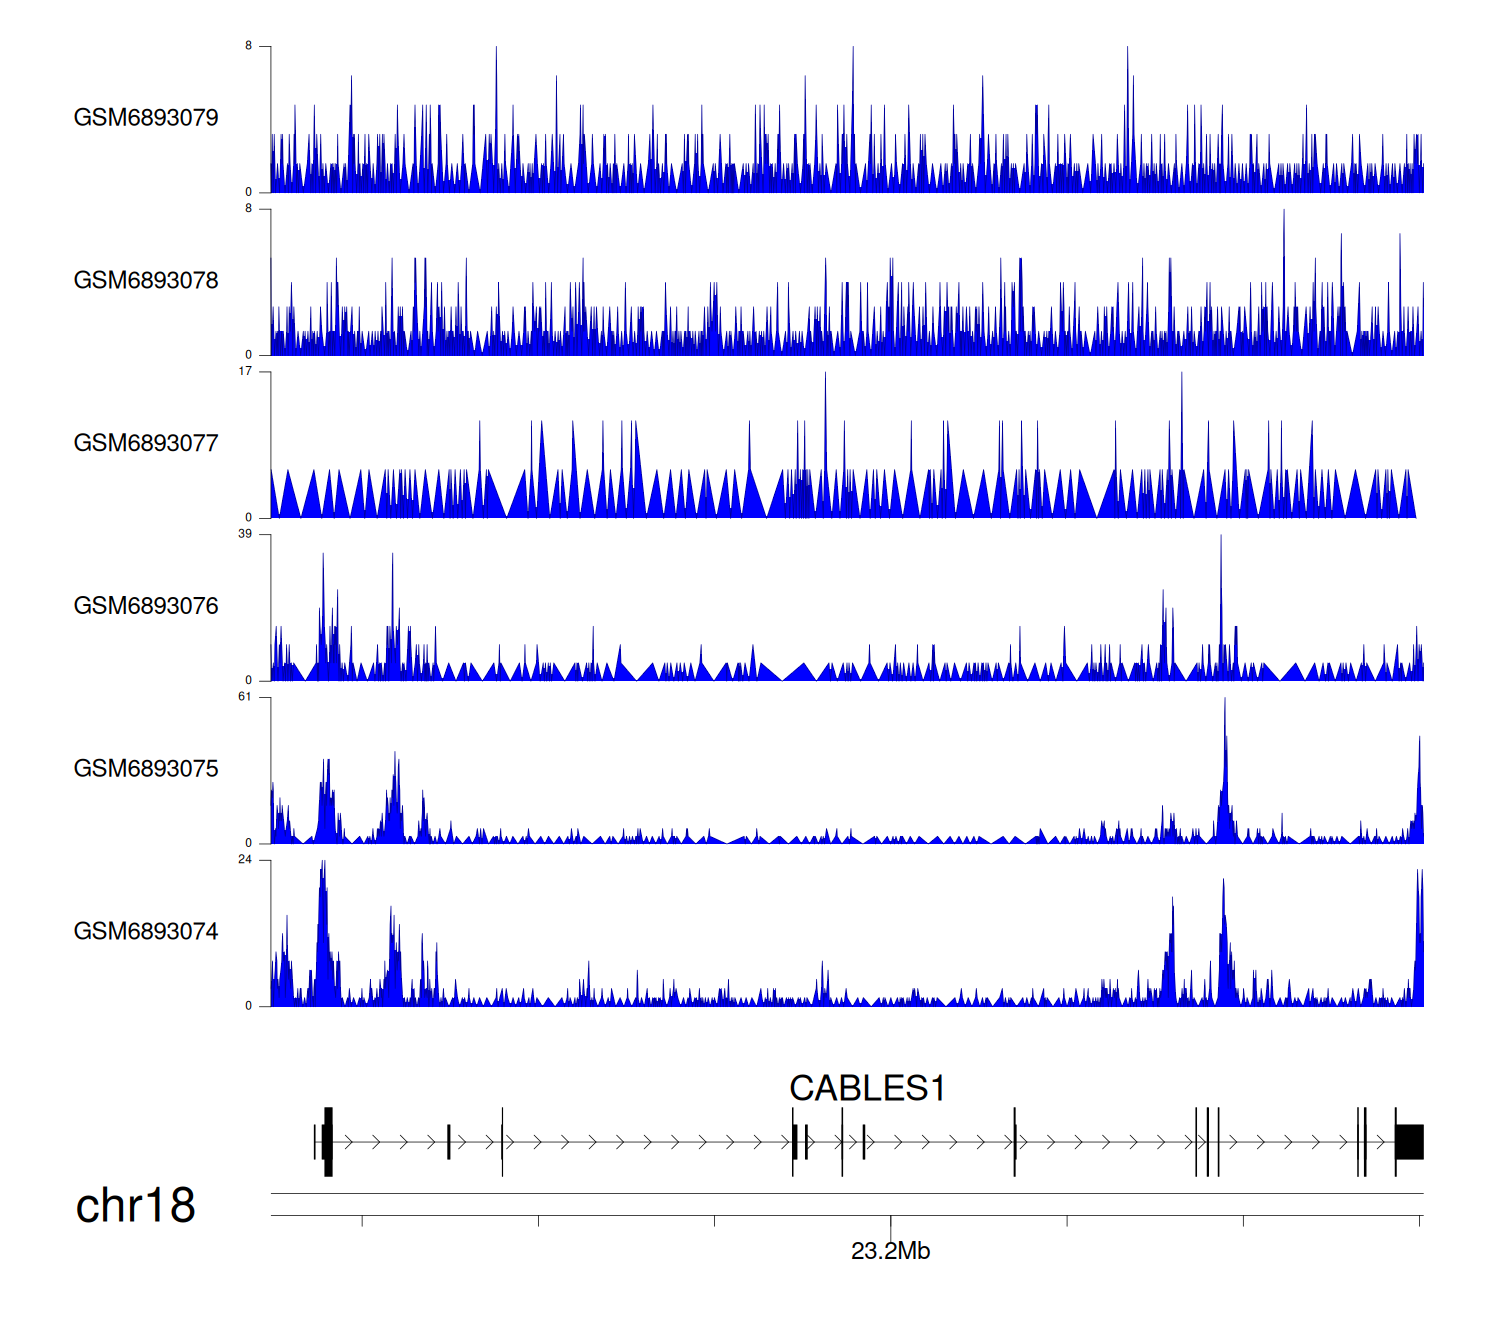This screenshot has width=1500, height=1320.
Task: Select the GSM6893078 track label
Action: [146, 281]
